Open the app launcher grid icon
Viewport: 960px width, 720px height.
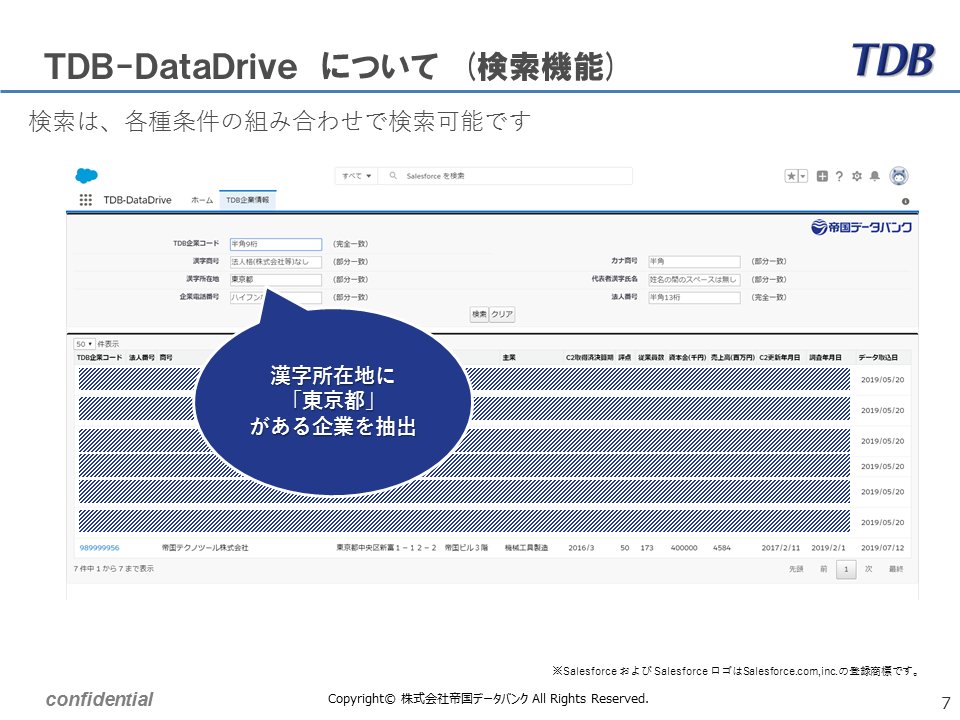click(x=86, y=200)
